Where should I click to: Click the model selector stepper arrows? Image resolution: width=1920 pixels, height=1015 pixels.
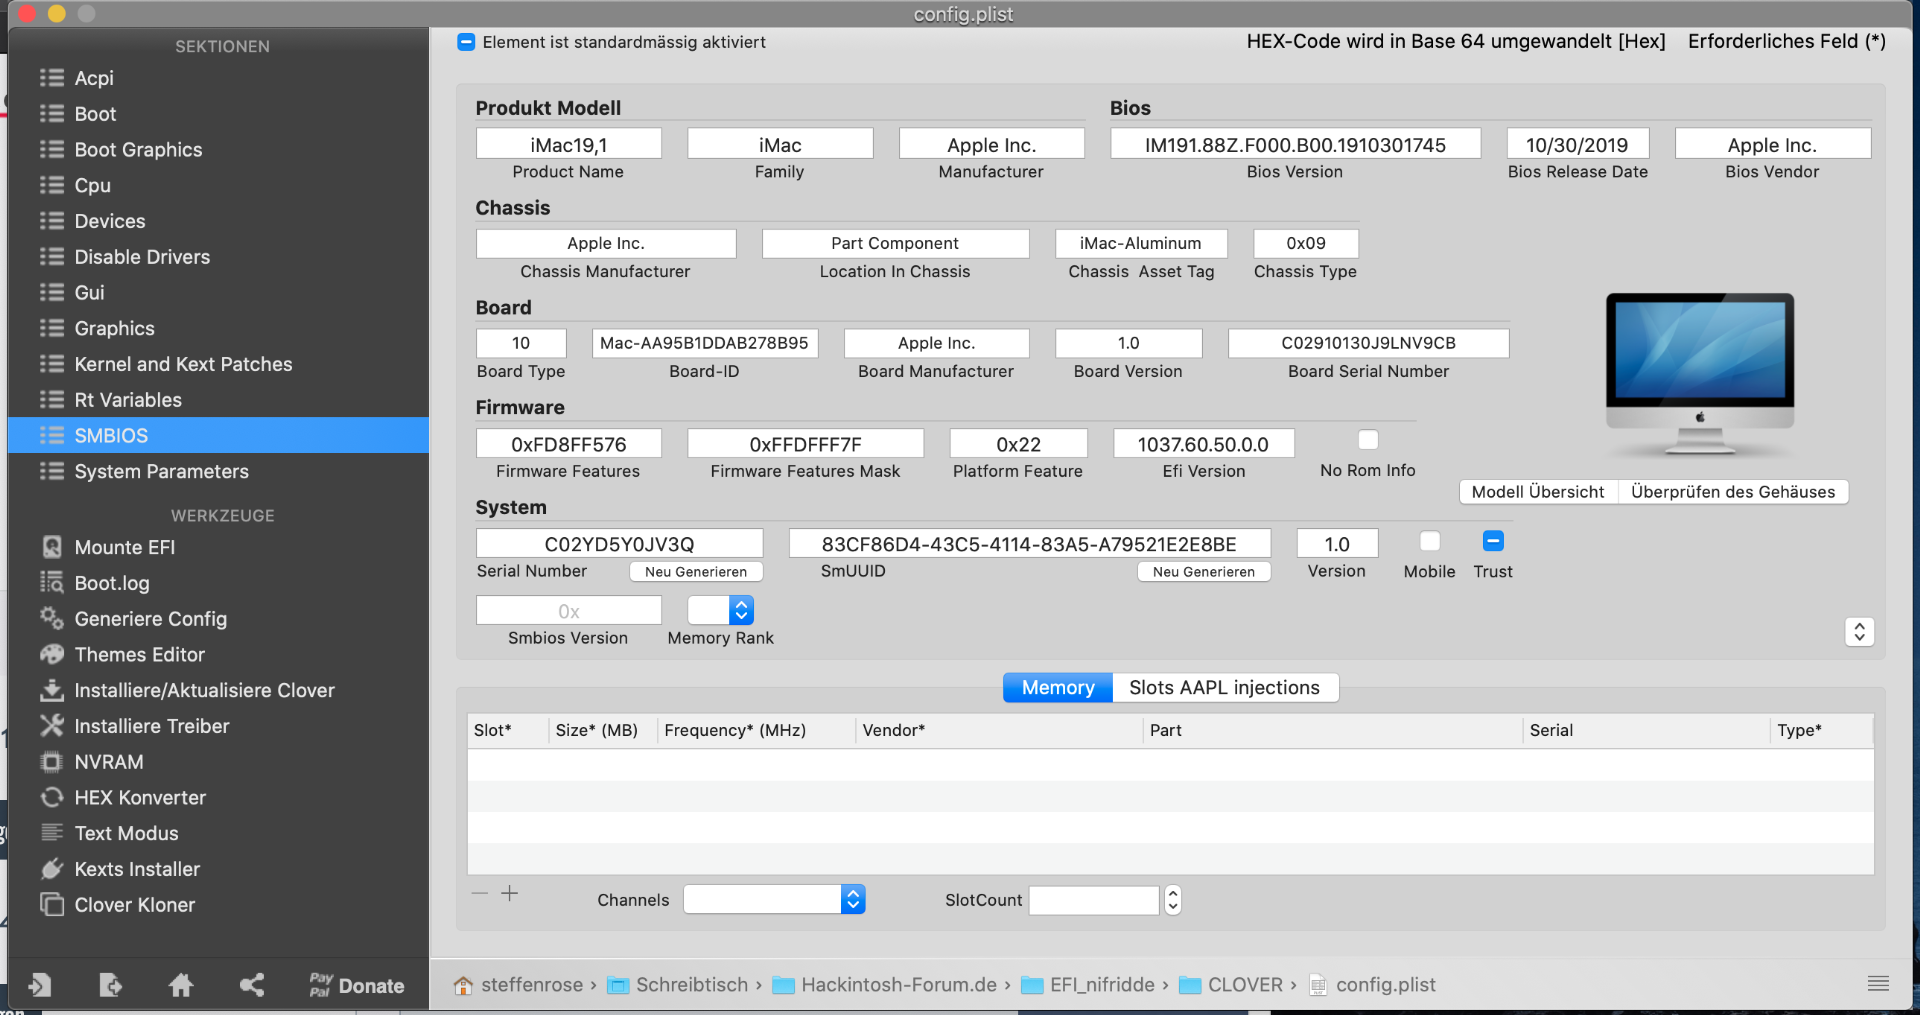[x=1859, y=632]
